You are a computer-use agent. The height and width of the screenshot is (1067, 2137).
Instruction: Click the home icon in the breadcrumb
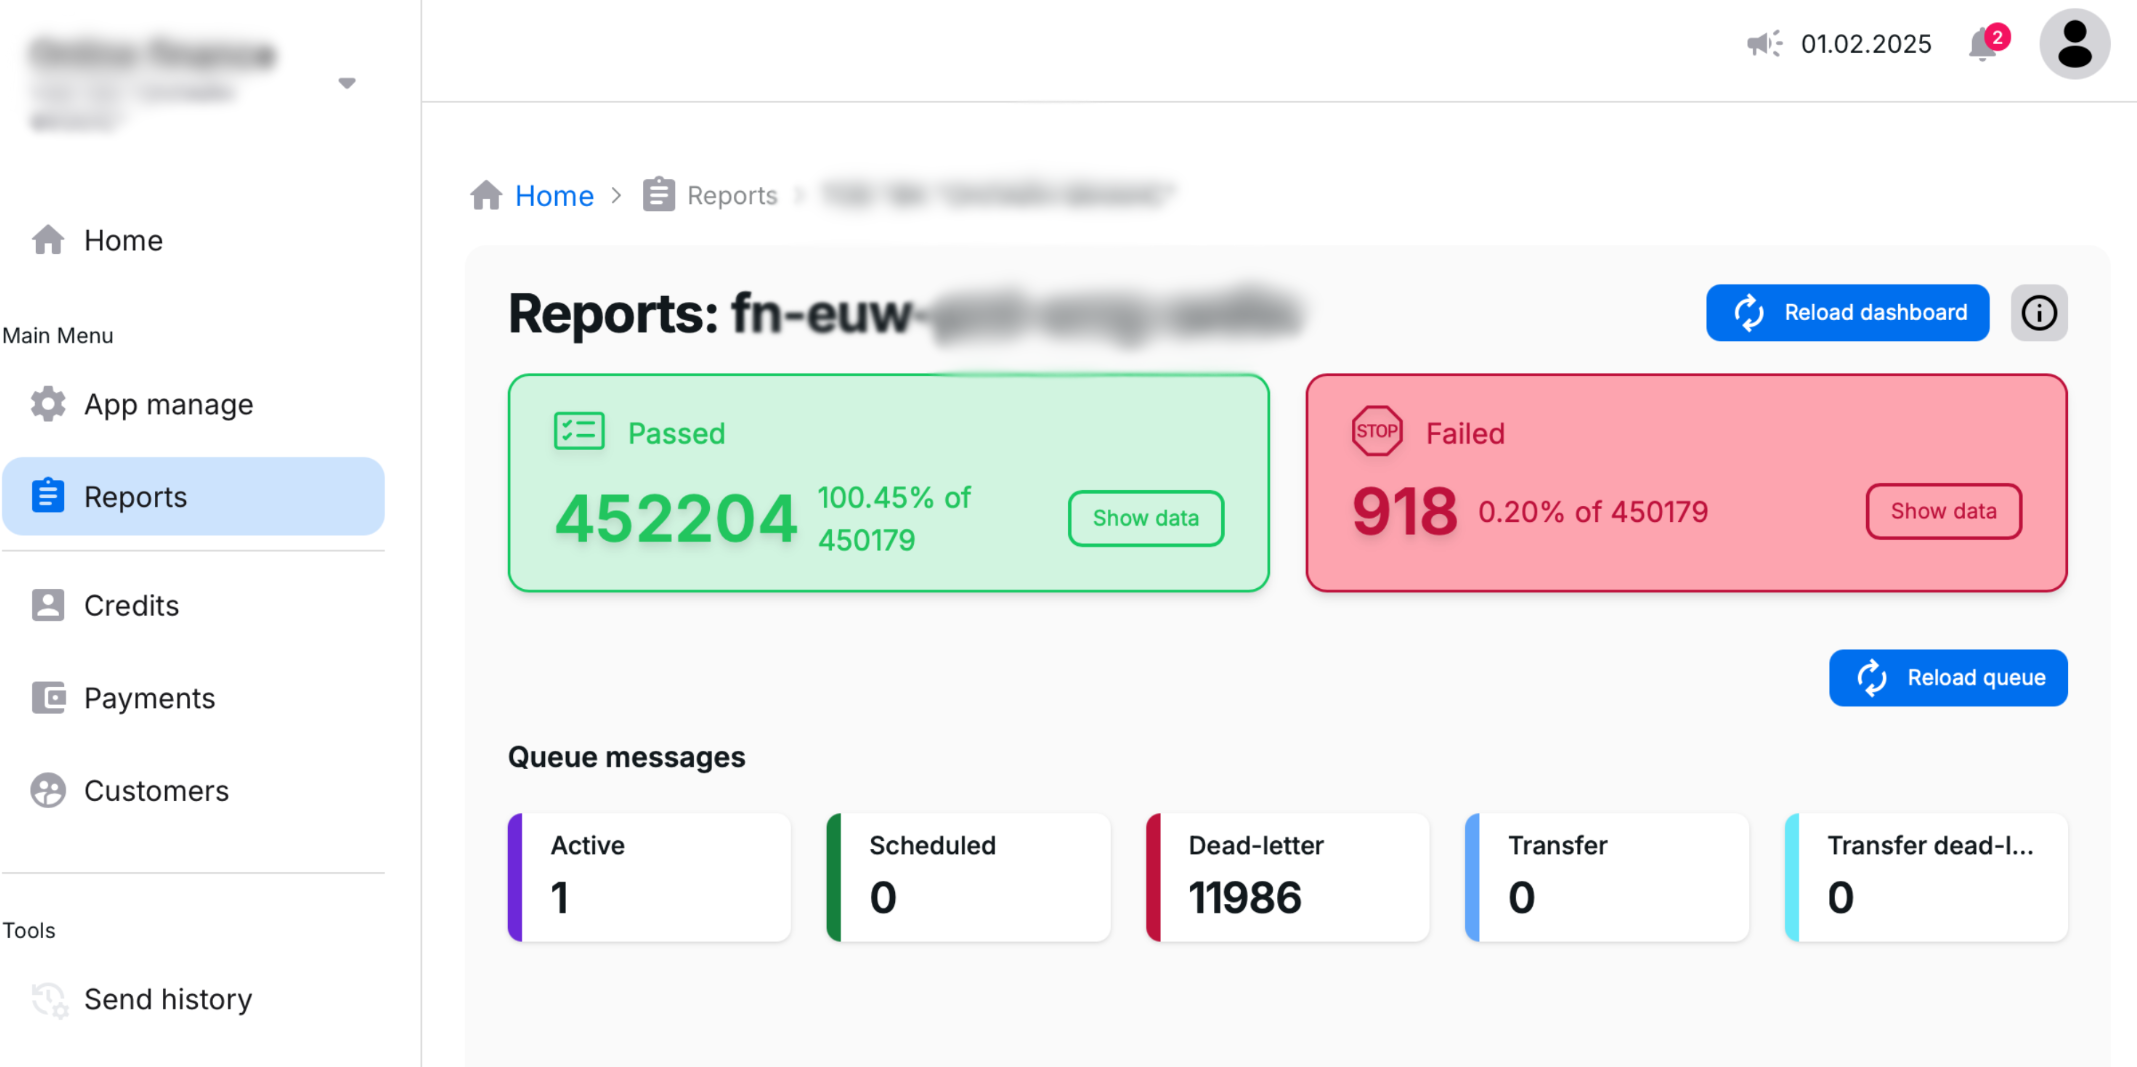[x=487, y=195]
